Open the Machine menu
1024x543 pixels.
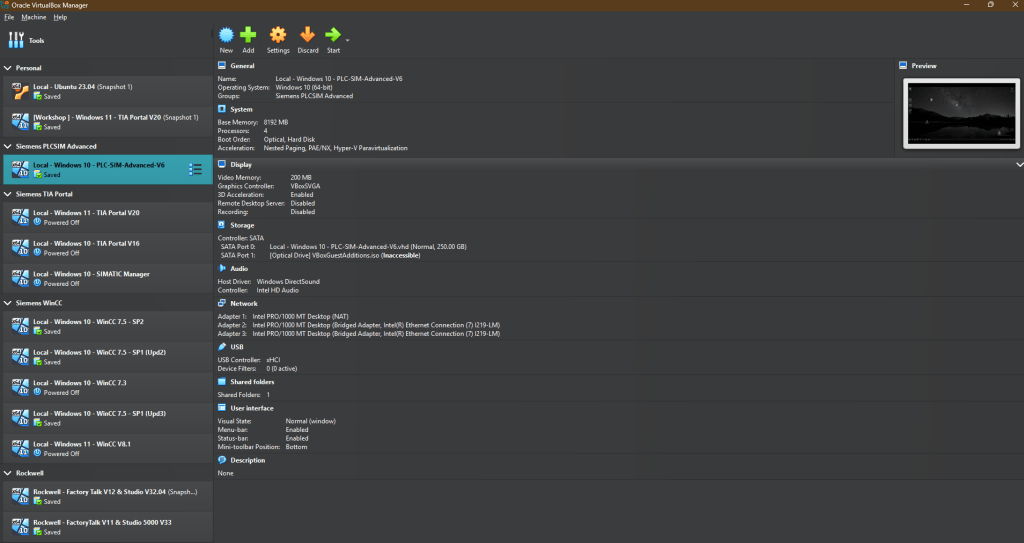(x=33, y=17)
